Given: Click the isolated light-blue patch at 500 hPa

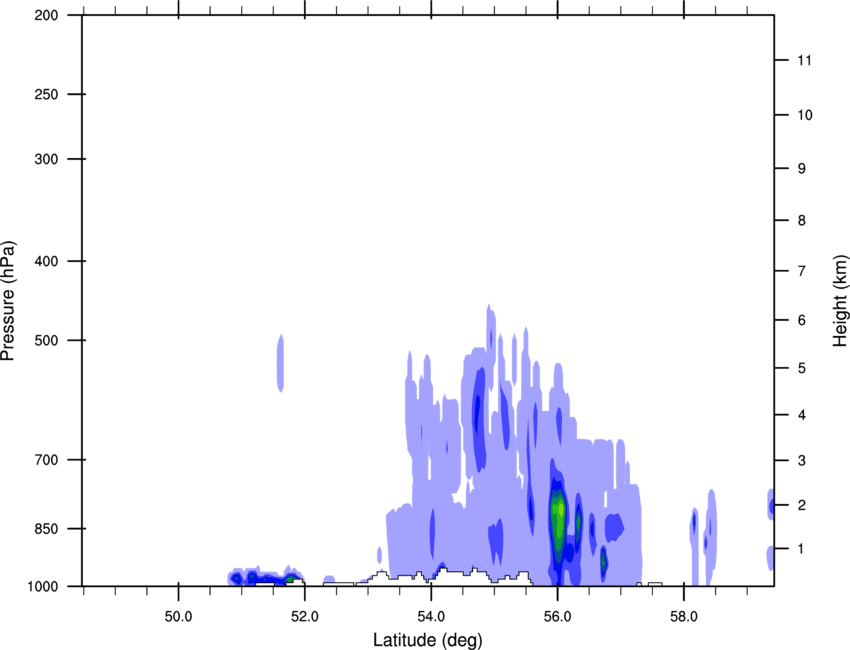Looking at the screenshot, I should [x=281, y=363].
